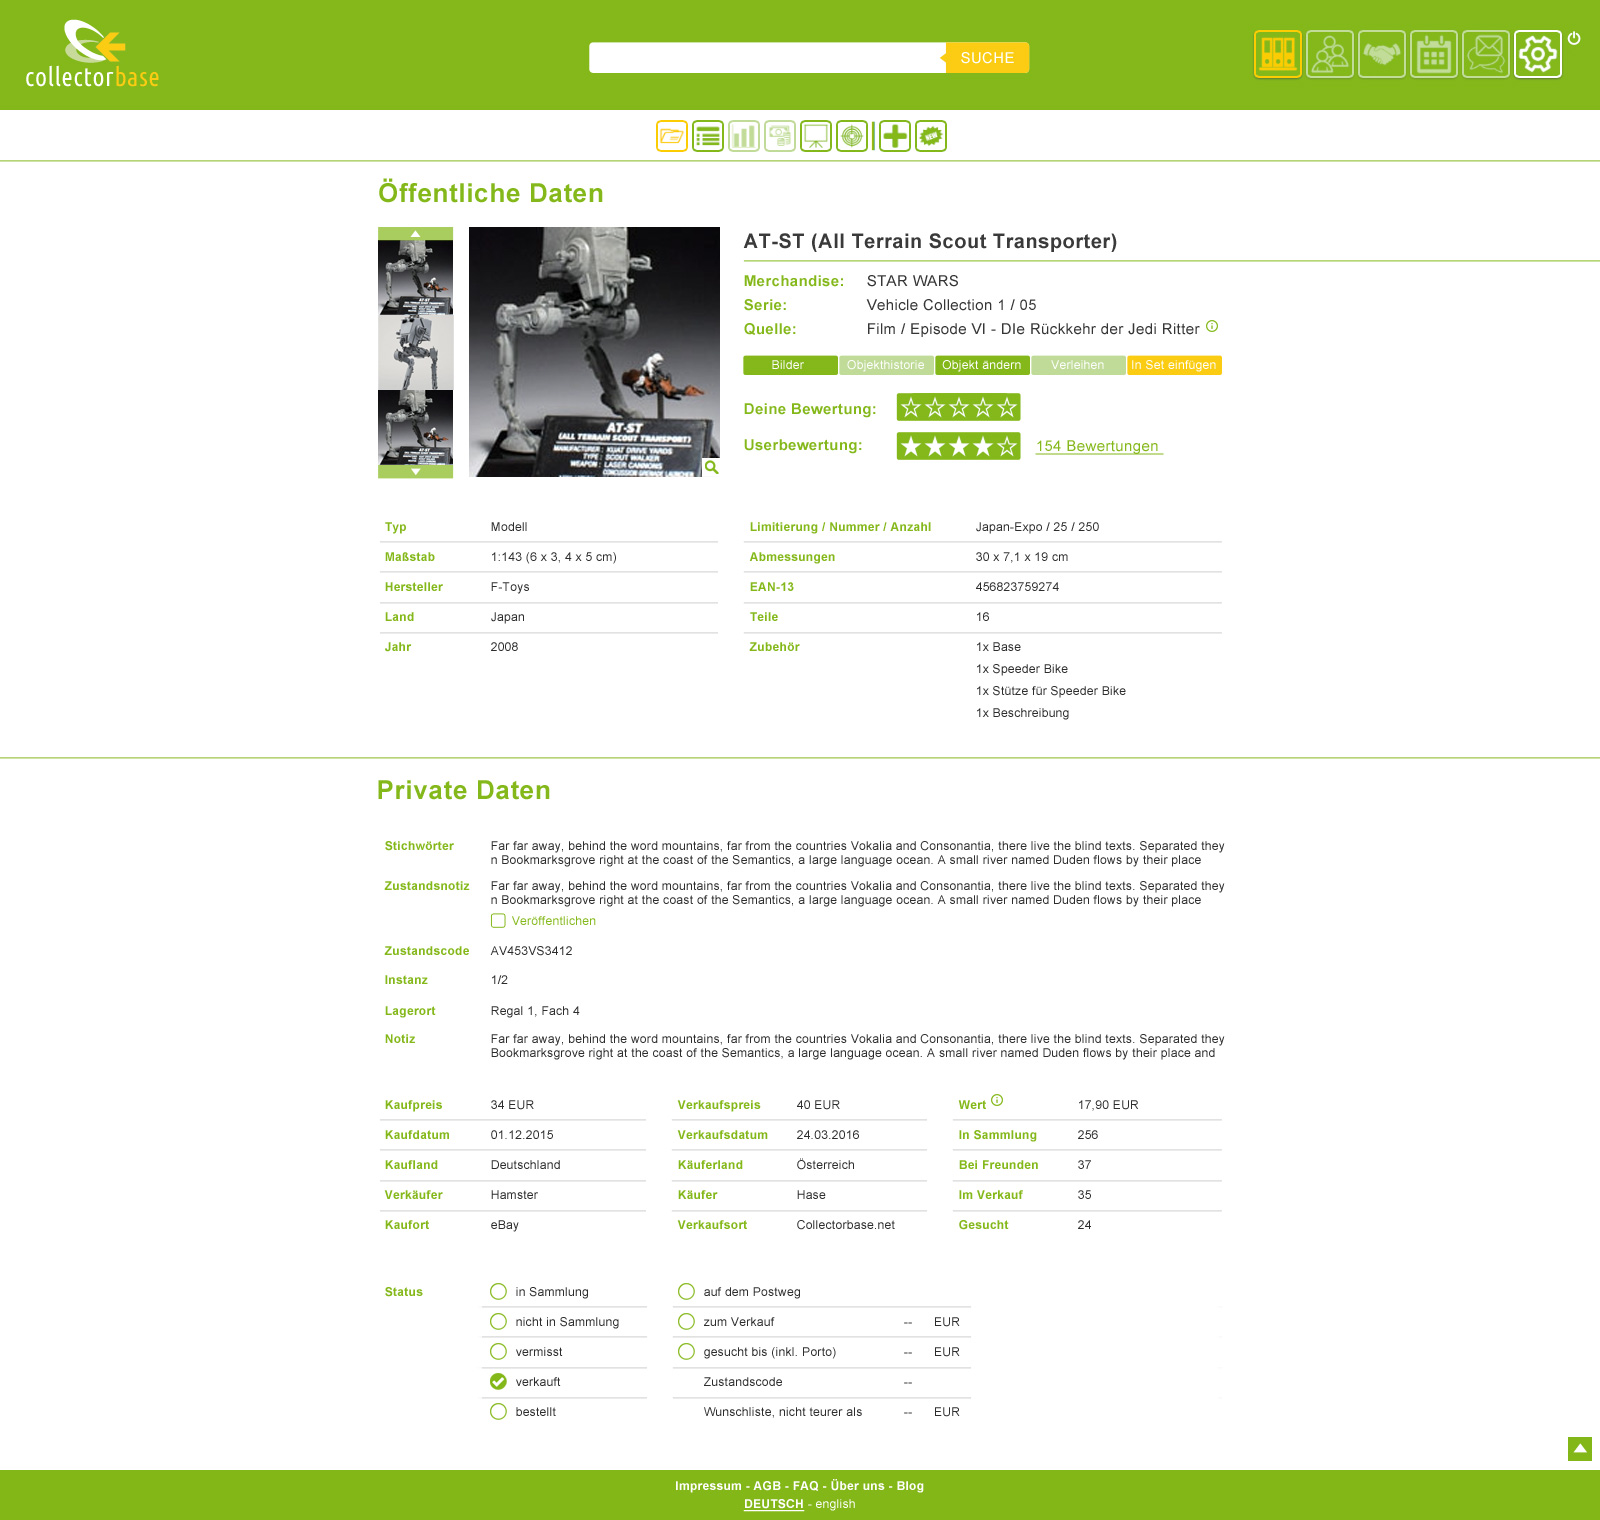The height and width of the screenshot is (1520, 1600).
Task: Toggle the "verkauft" status radio
Action: (x=498, y=1381)
